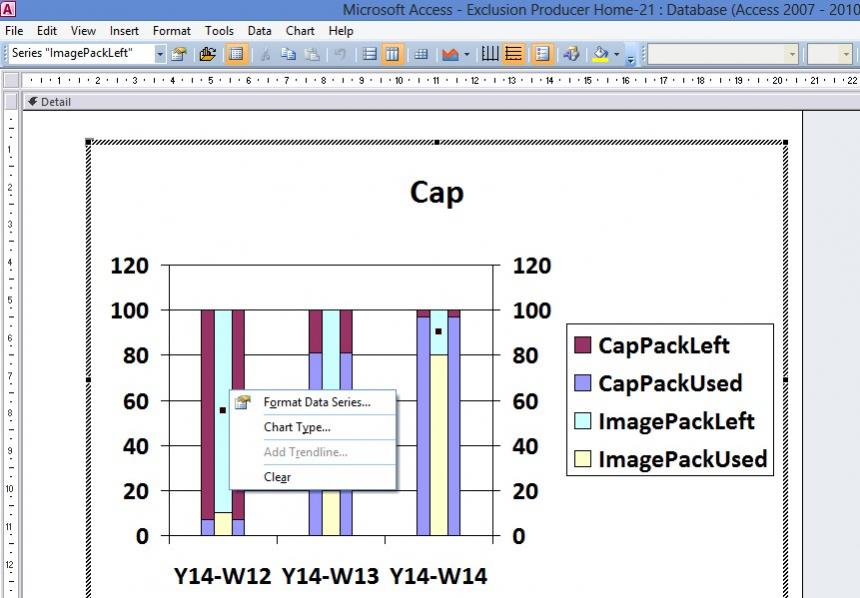Click the ImagePackUsed legend entry text
Image resolution: width=860 pixels, height=598 pixels.
(x=683, y=459)
